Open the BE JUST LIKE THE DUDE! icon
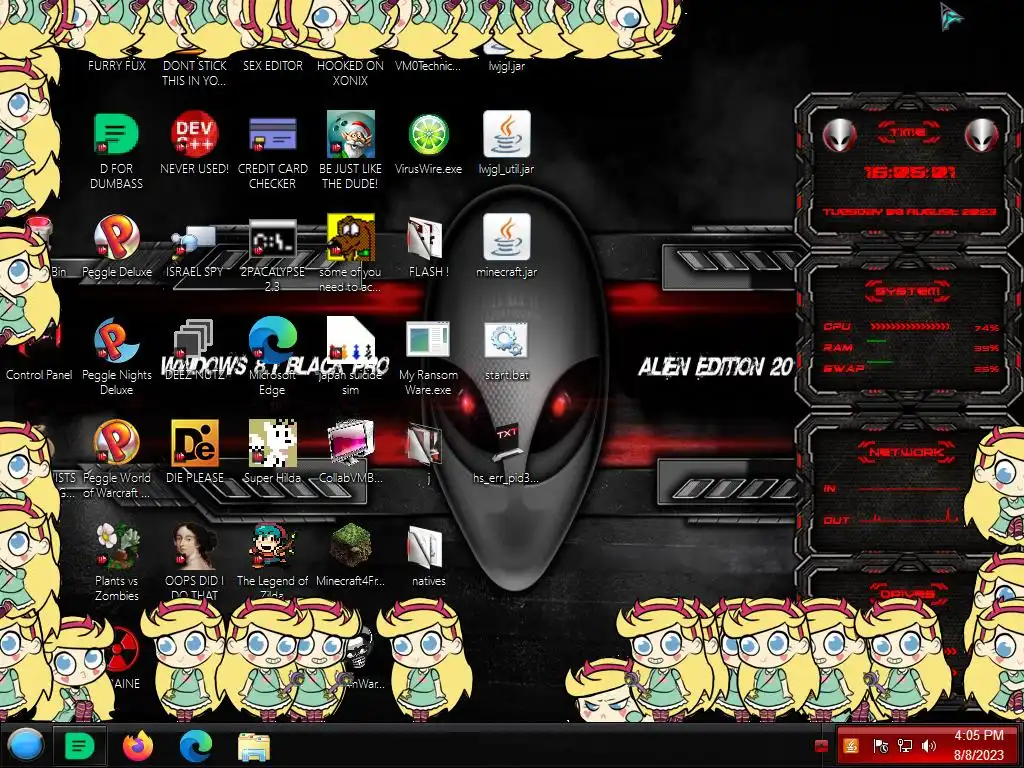Image resolution: width=1024 pixels, height=768 pixels. coord(351,134)
